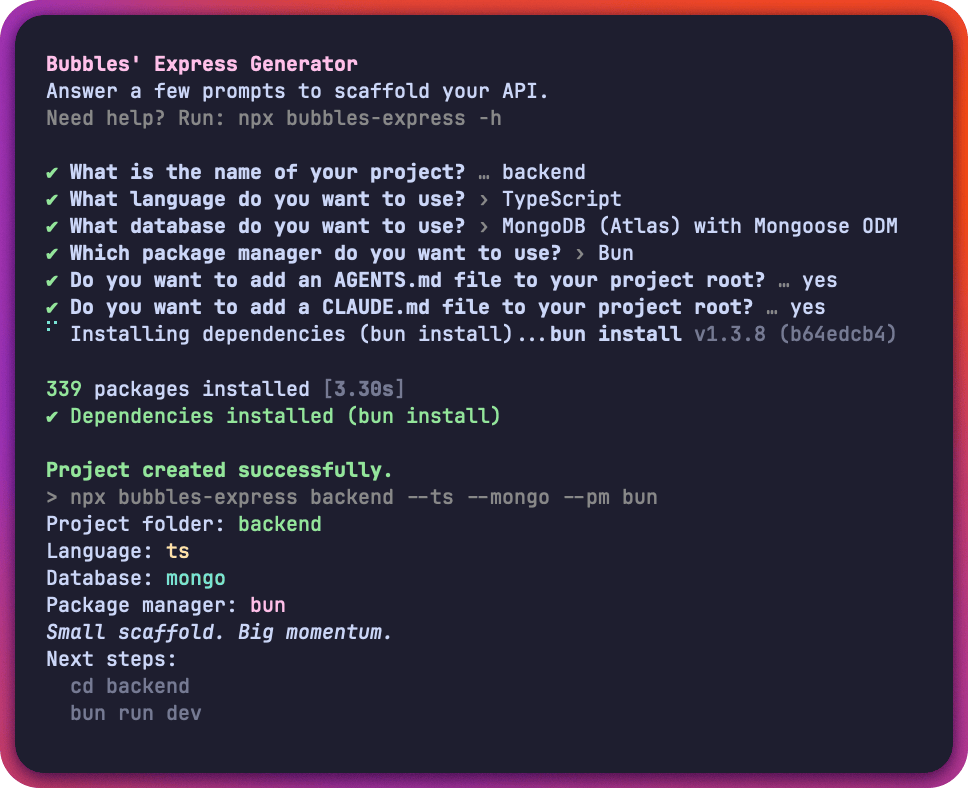Click the chevron before MongoDB answer
Viewport: 968px width, 788px height.
click(x=484, y=227)
